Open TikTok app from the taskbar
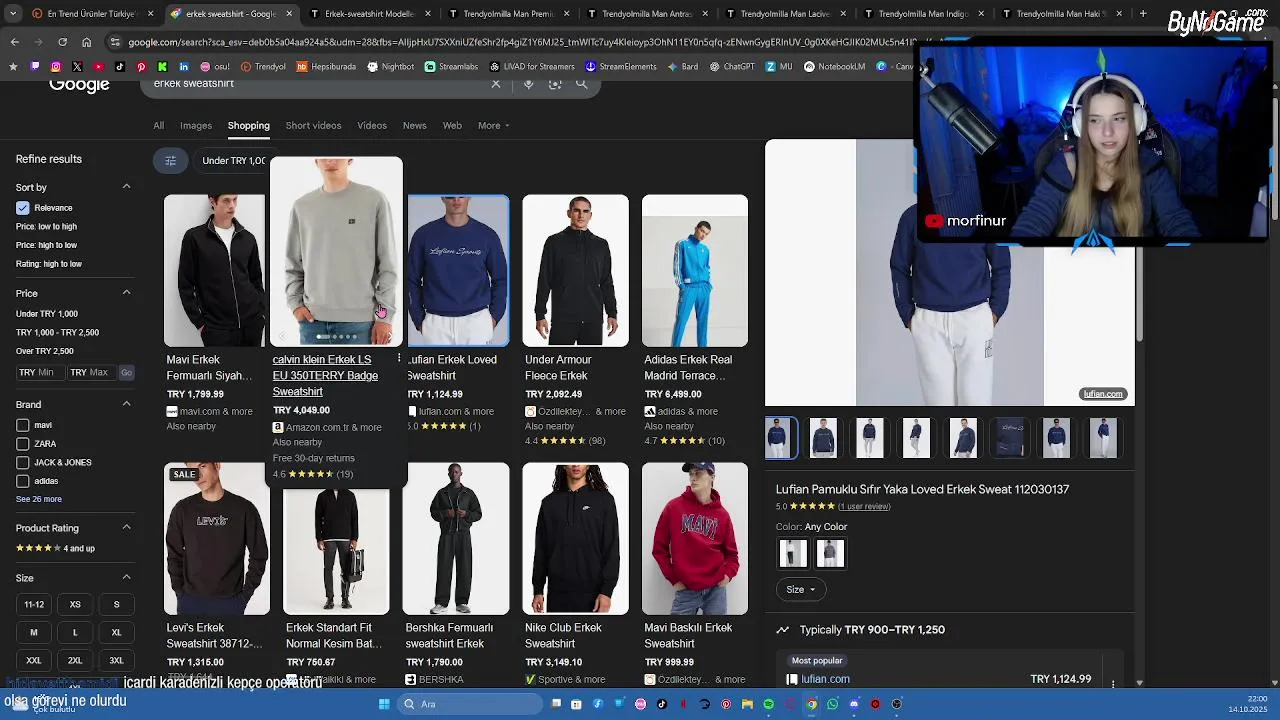Viewport: 1280px width, 720px height. [662, 704]
